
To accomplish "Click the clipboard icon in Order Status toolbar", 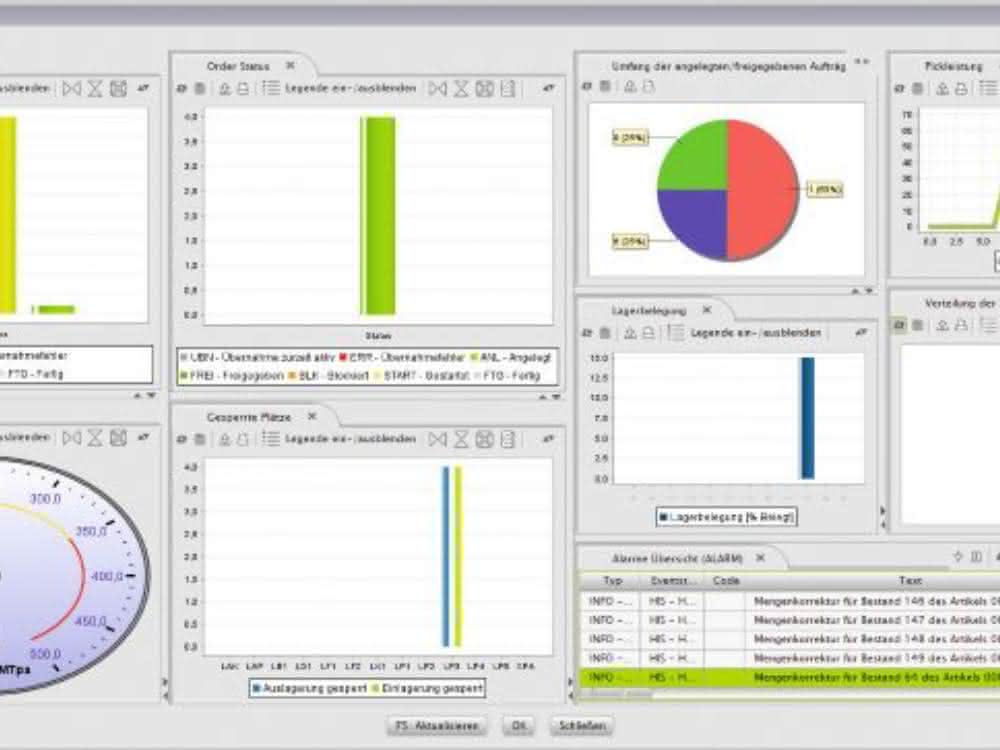I will coord(508,89).
